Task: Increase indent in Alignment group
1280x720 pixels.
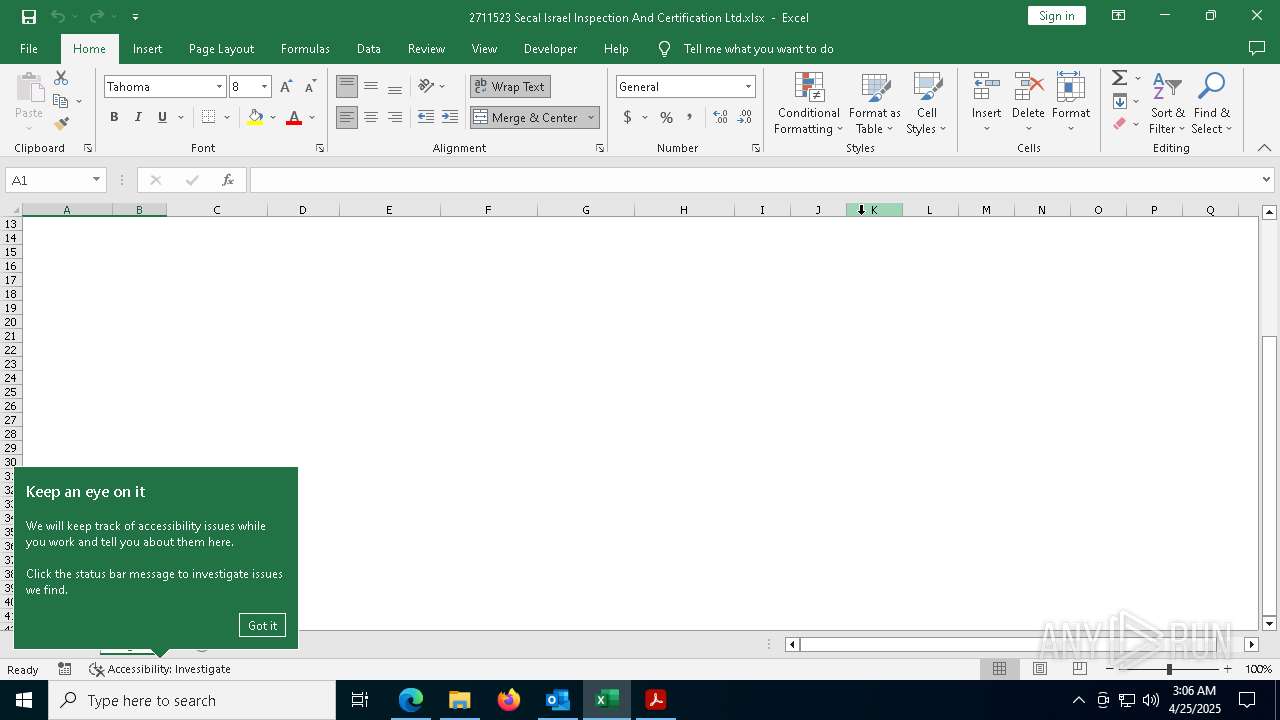Action: (450, 117)
